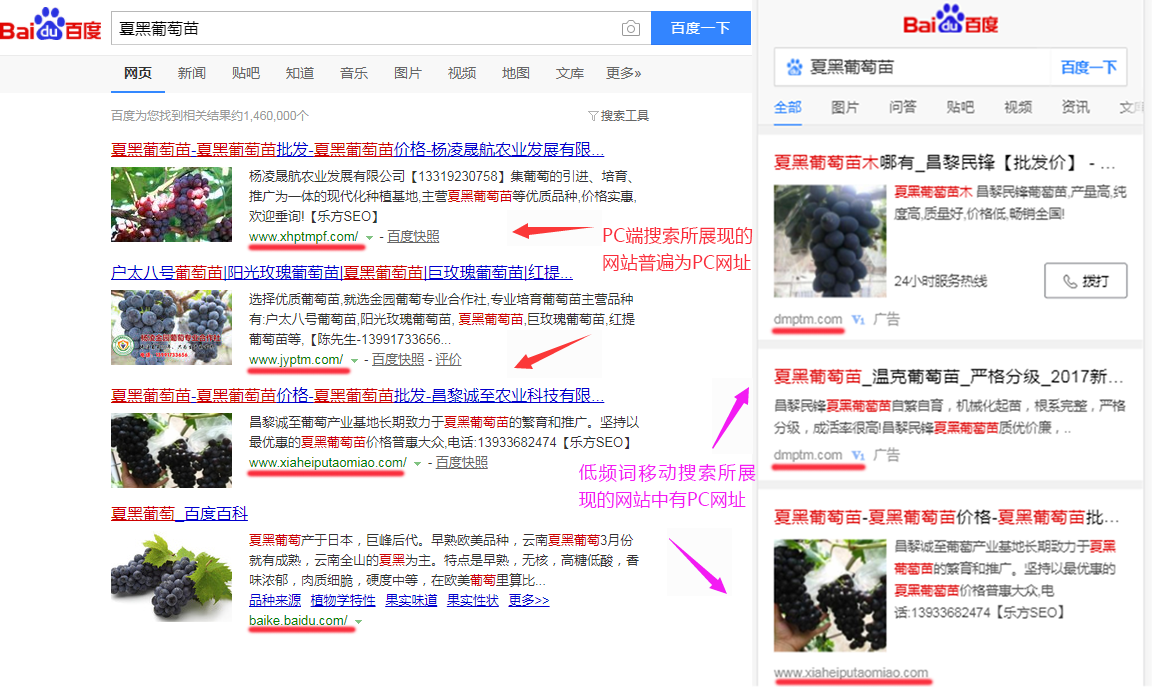Viewport: 1154px width, 687px height.
Task: Open the 文库 tab
Action: pyautogui.click(x=570, y=73)
